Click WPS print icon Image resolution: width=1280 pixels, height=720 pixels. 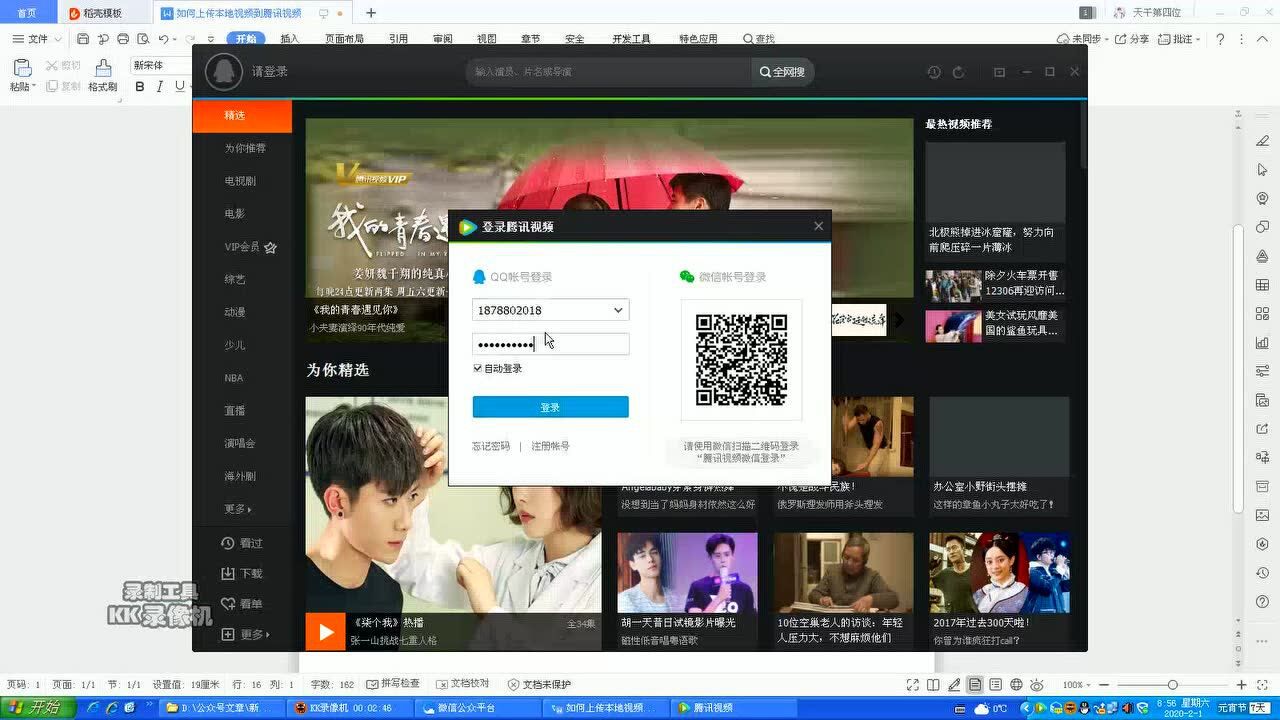[x=123, y=39]
